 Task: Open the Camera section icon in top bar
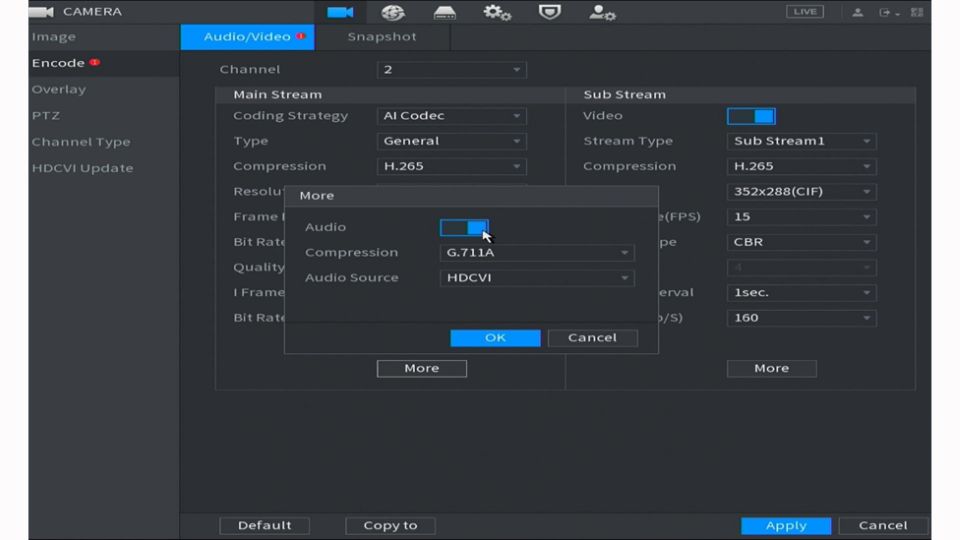point(340,12)
